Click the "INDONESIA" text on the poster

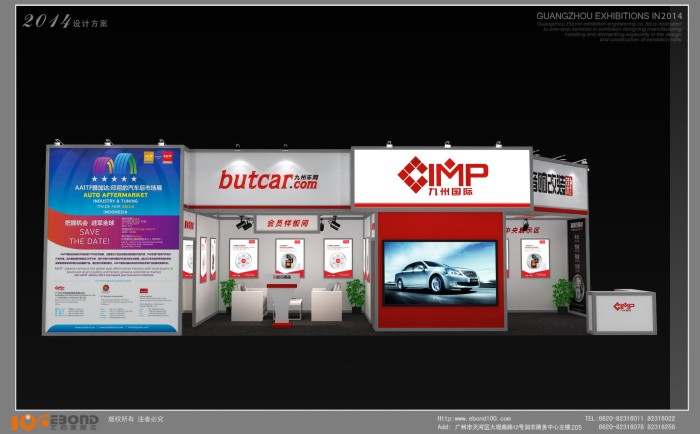click(115, 212)
